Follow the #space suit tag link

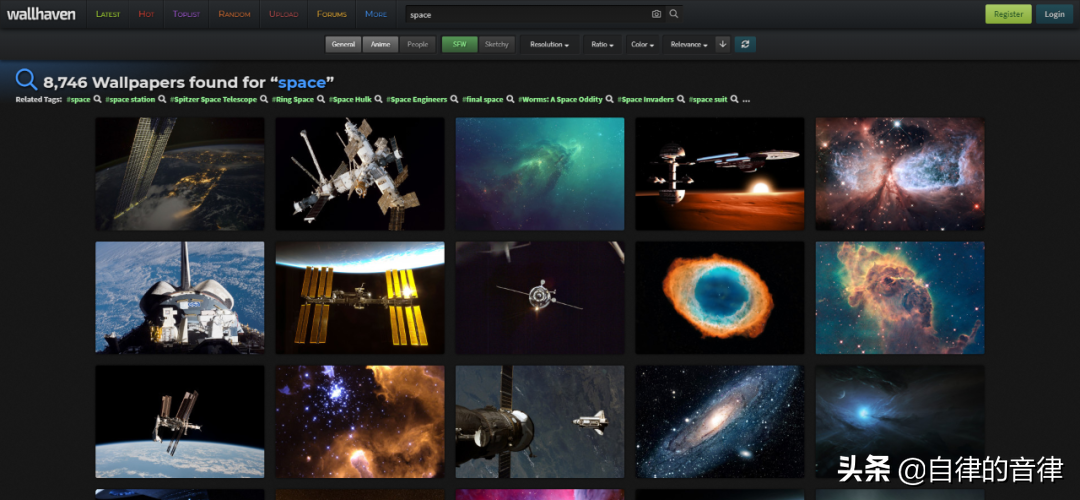click(x=707, y=99)
